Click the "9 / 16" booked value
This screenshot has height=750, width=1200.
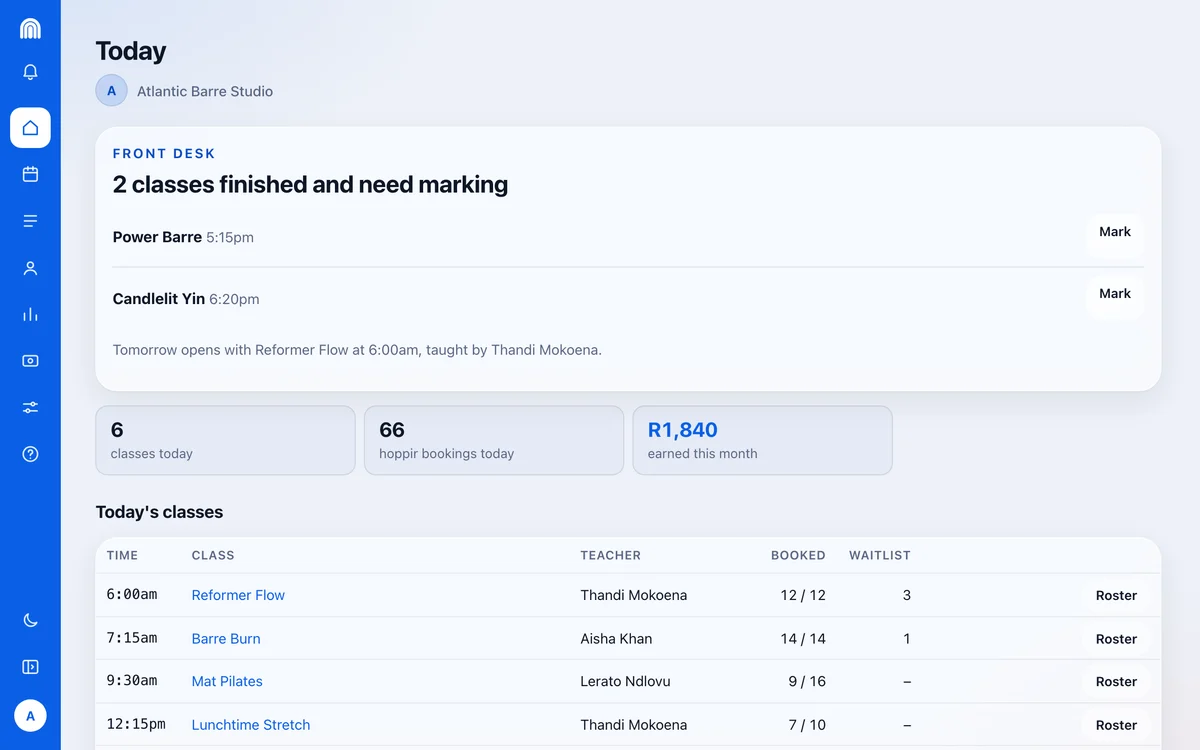pyautogui.click(x=807, y=682)
